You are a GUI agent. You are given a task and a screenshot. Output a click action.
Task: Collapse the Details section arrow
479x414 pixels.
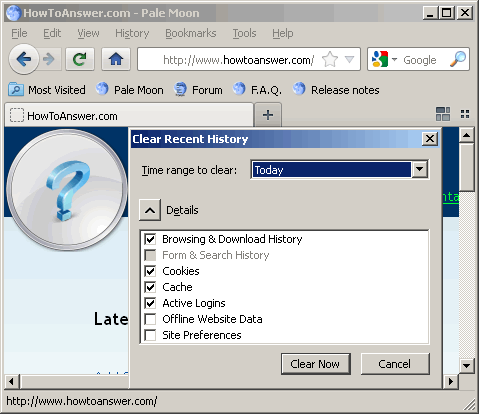[150, 210]
